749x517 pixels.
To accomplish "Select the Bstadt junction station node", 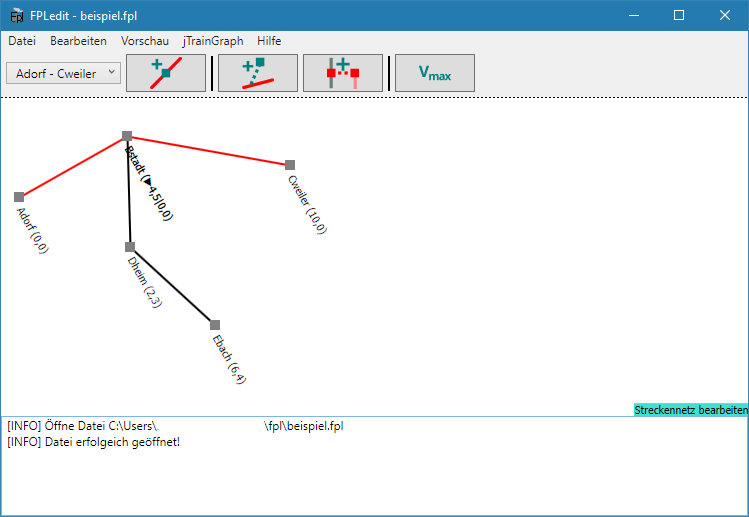I will point(127,136).
